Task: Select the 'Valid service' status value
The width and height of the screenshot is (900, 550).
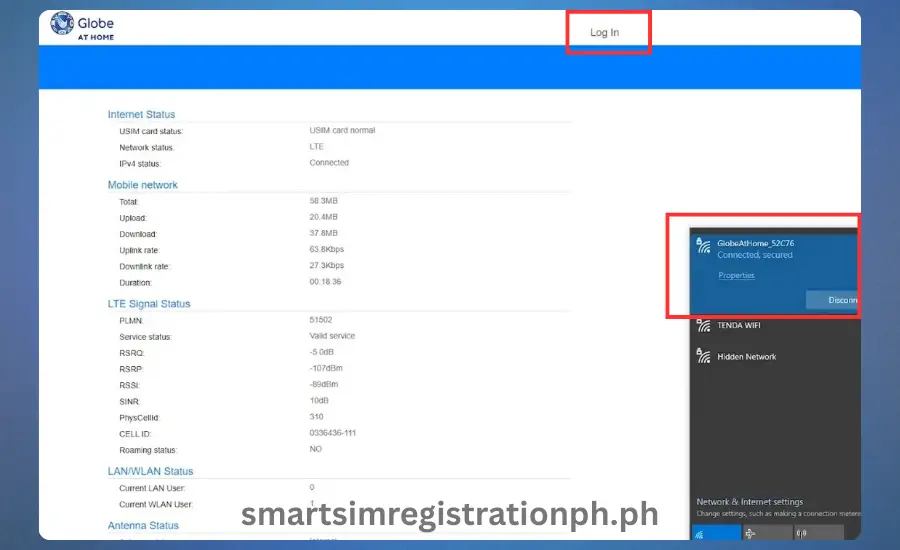Action: [332, 336]
